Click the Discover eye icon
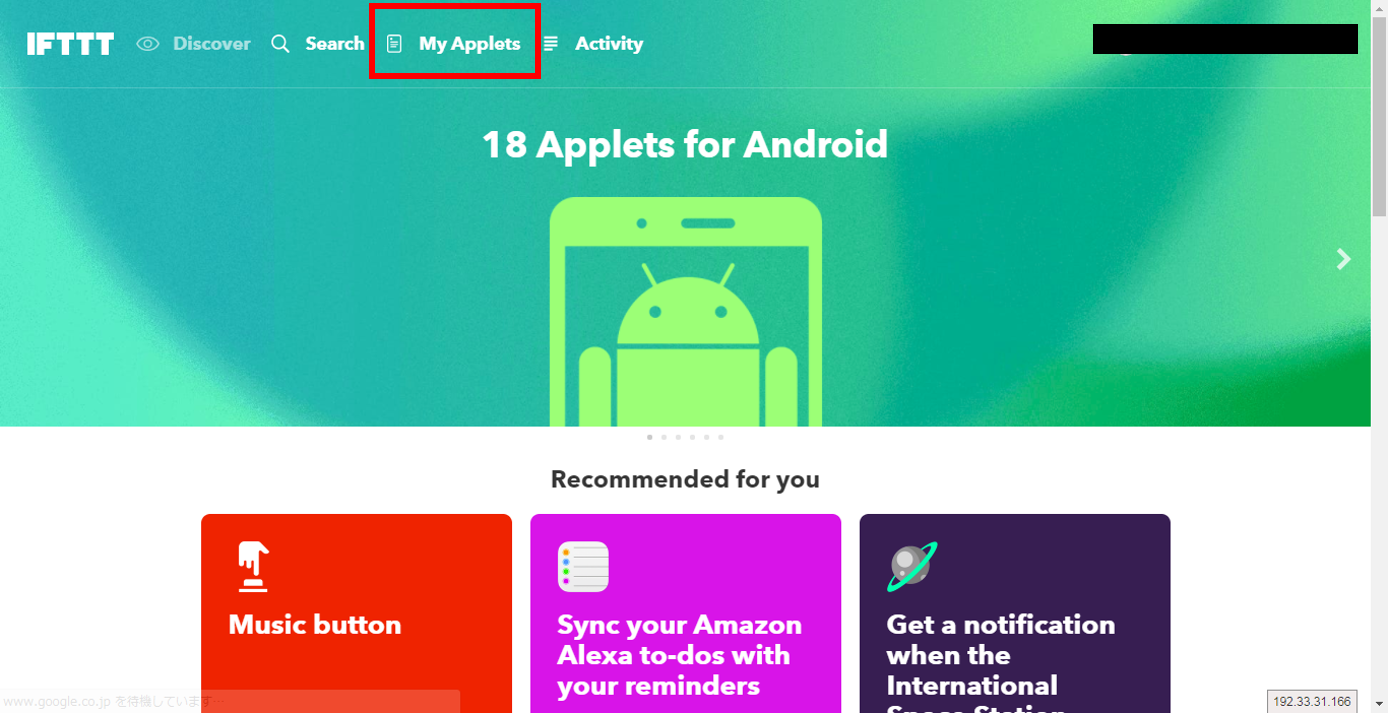This screenshot has width=1388, height=713. point(148,44)
